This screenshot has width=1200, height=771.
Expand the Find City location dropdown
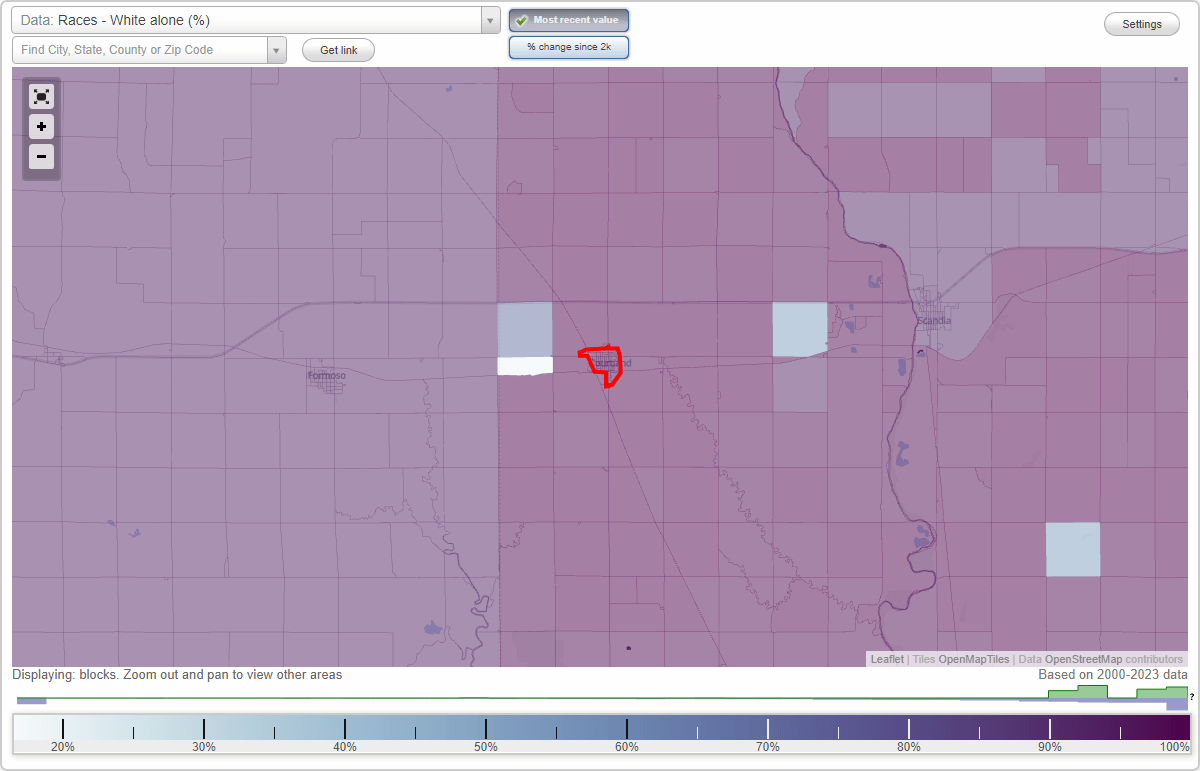[x=277, y=49]
